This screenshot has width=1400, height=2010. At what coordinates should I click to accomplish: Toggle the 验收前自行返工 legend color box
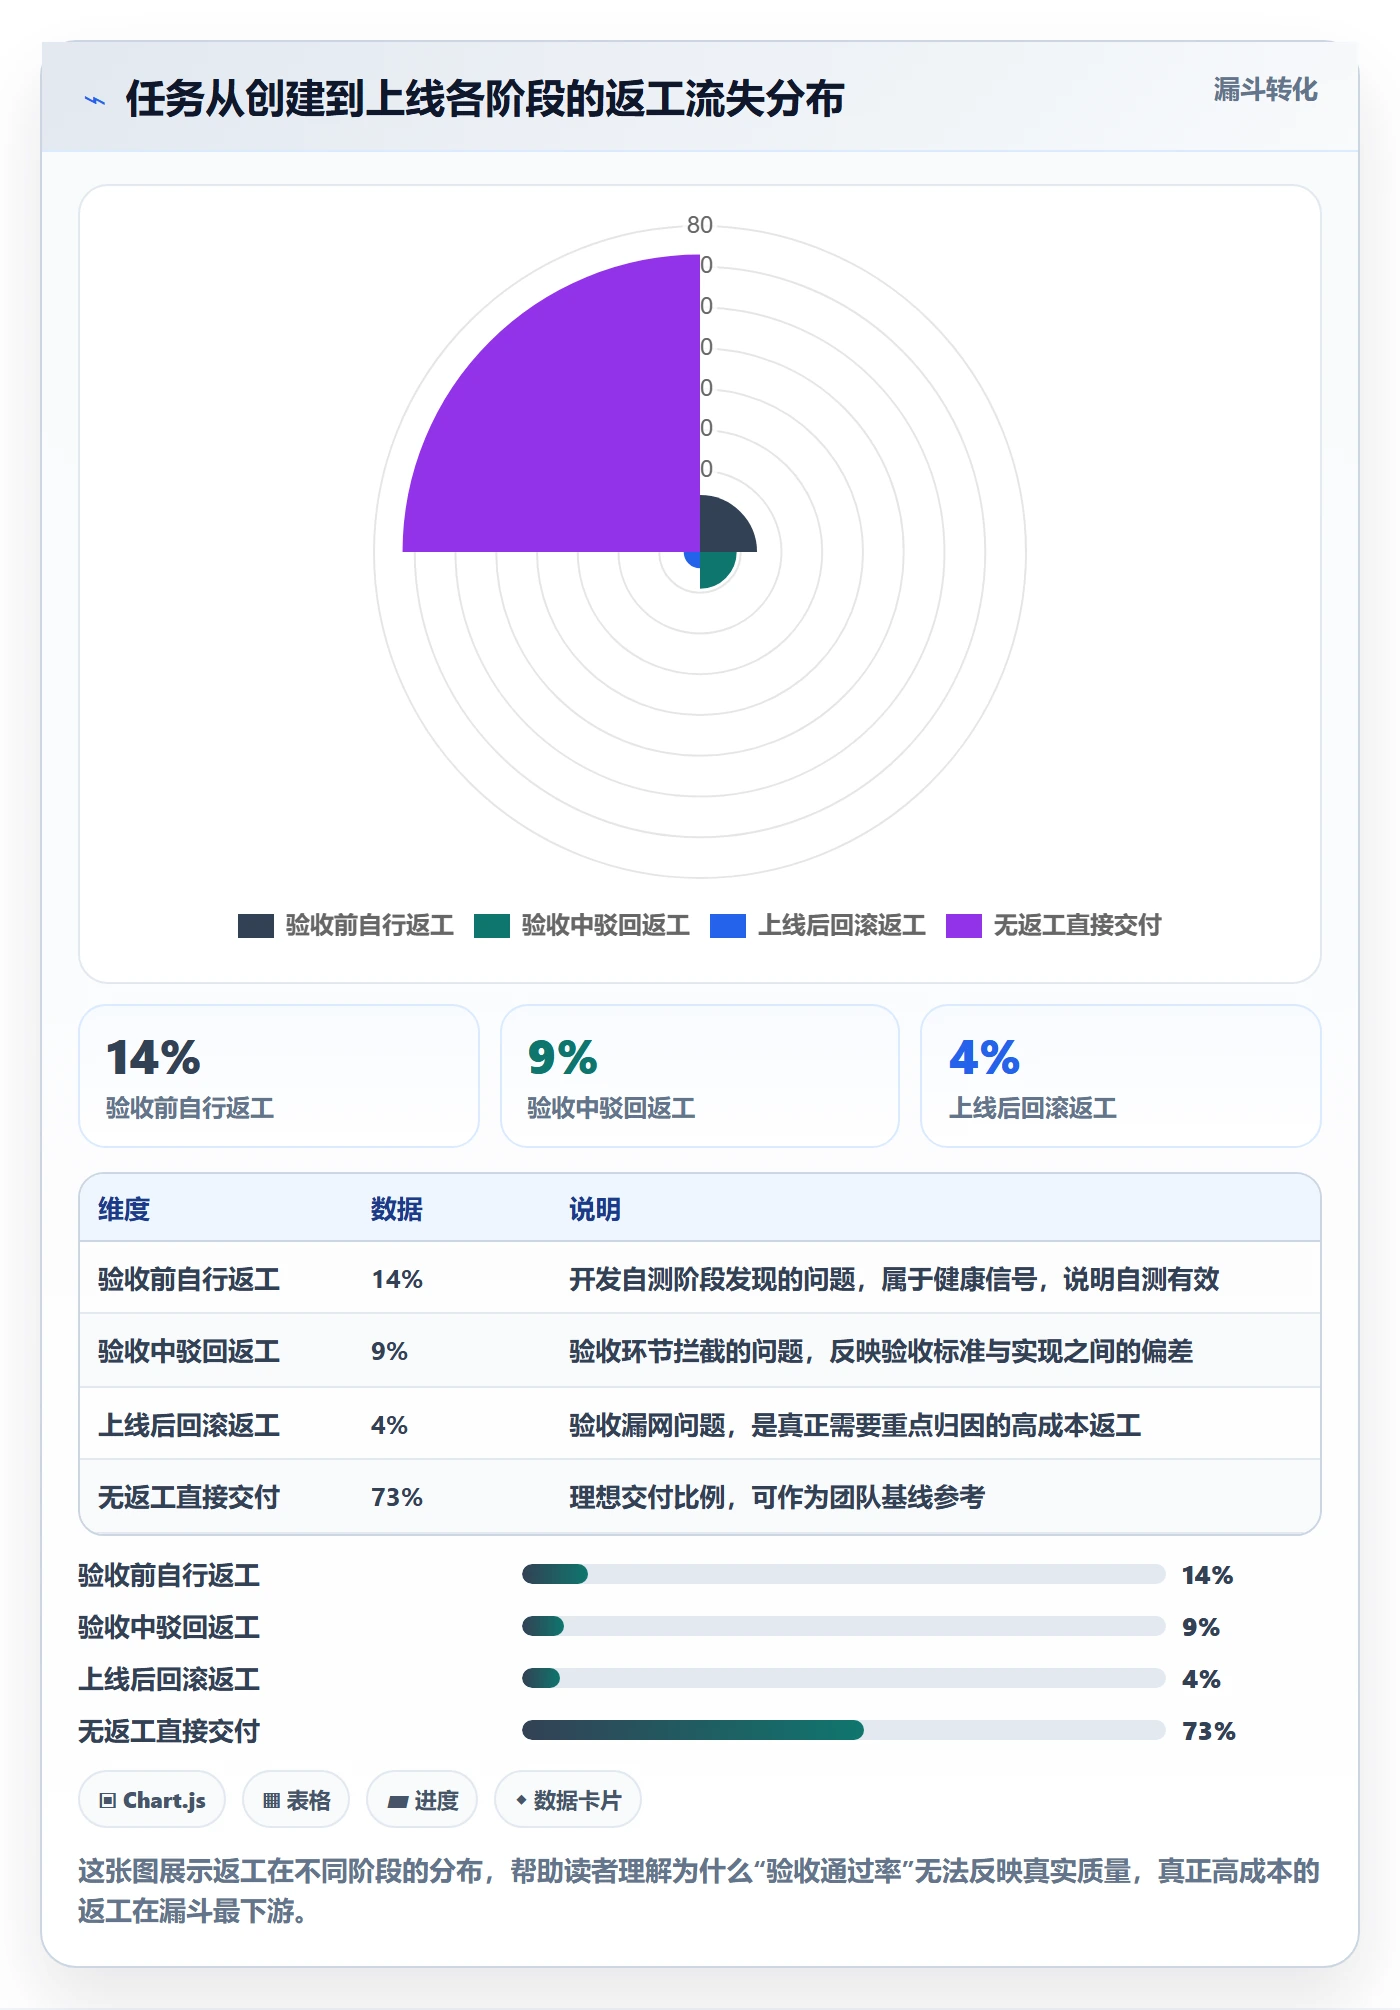click(256, 926)
